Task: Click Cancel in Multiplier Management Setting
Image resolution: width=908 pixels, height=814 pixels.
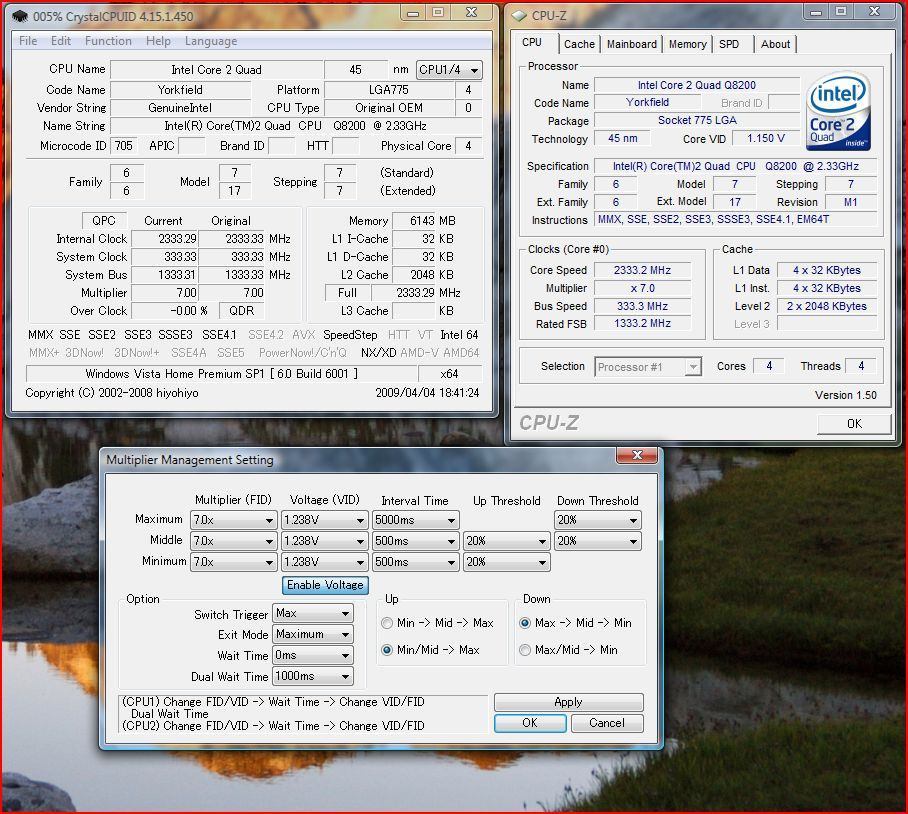Action: 606,723
